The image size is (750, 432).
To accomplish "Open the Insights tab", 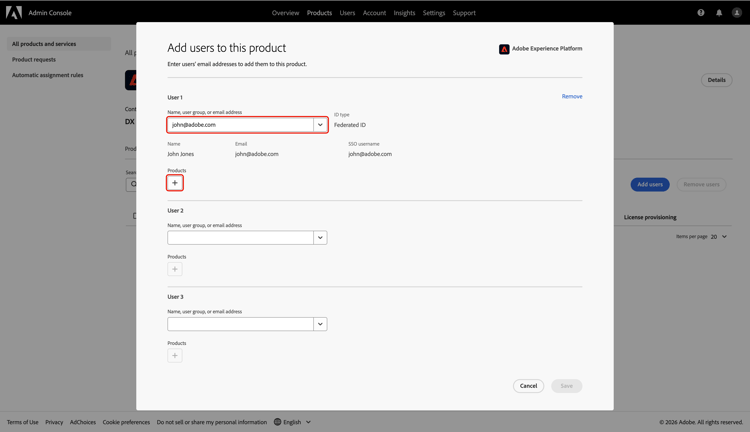I will (x=404, y=13).
